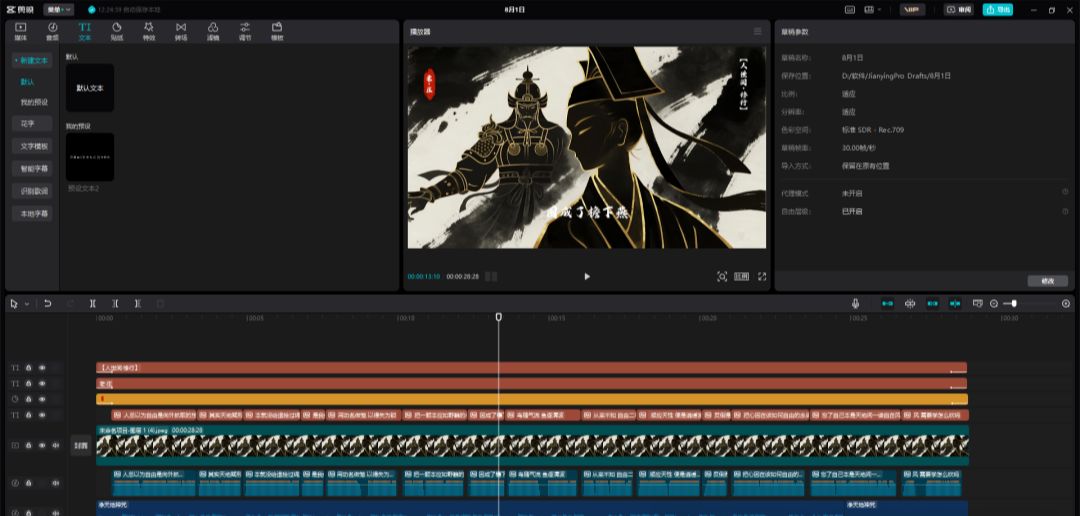Open the player panel hamburger menu
The height and width of the screenshot is (516, 1080).
(x=758, y=31)
